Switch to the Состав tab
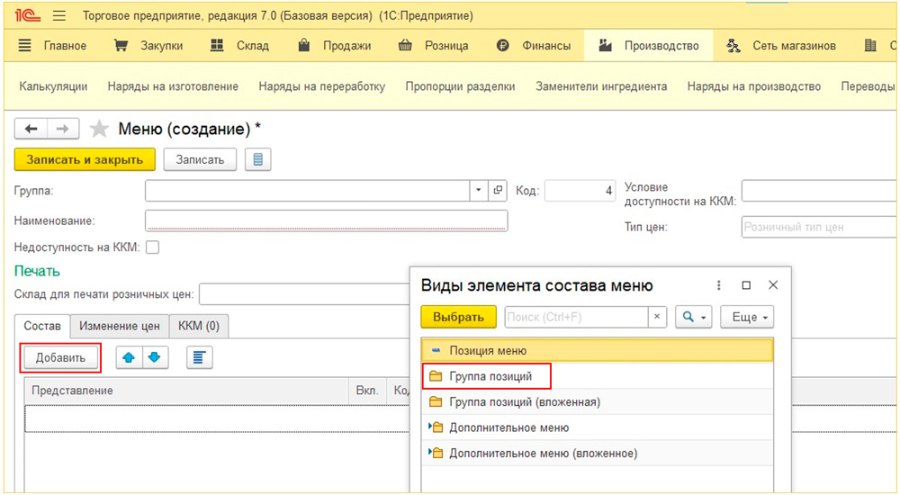Viewport: 900px width, 495px height. (42, 326)
